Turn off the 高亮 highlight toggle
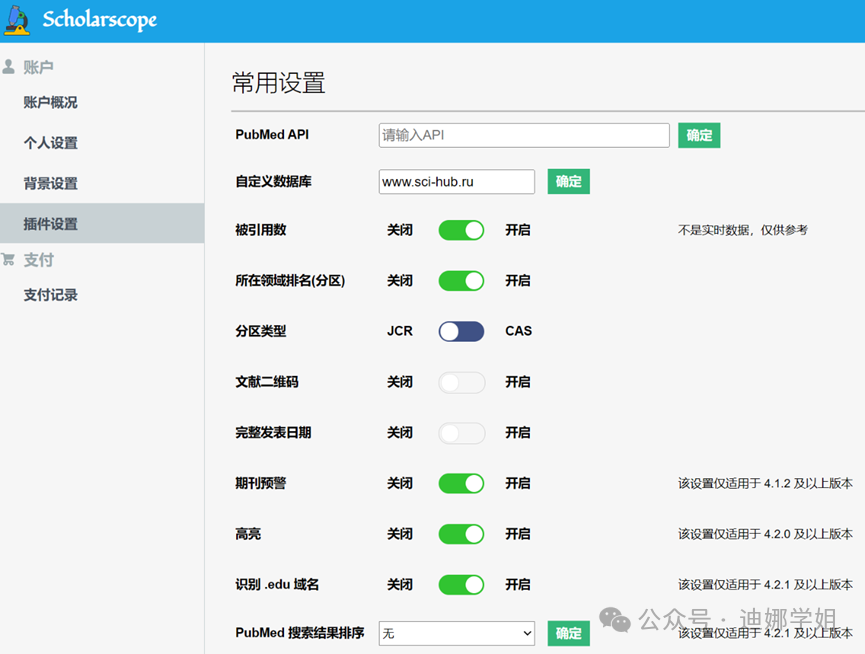The image size is (865, 654). coord(460,533)
